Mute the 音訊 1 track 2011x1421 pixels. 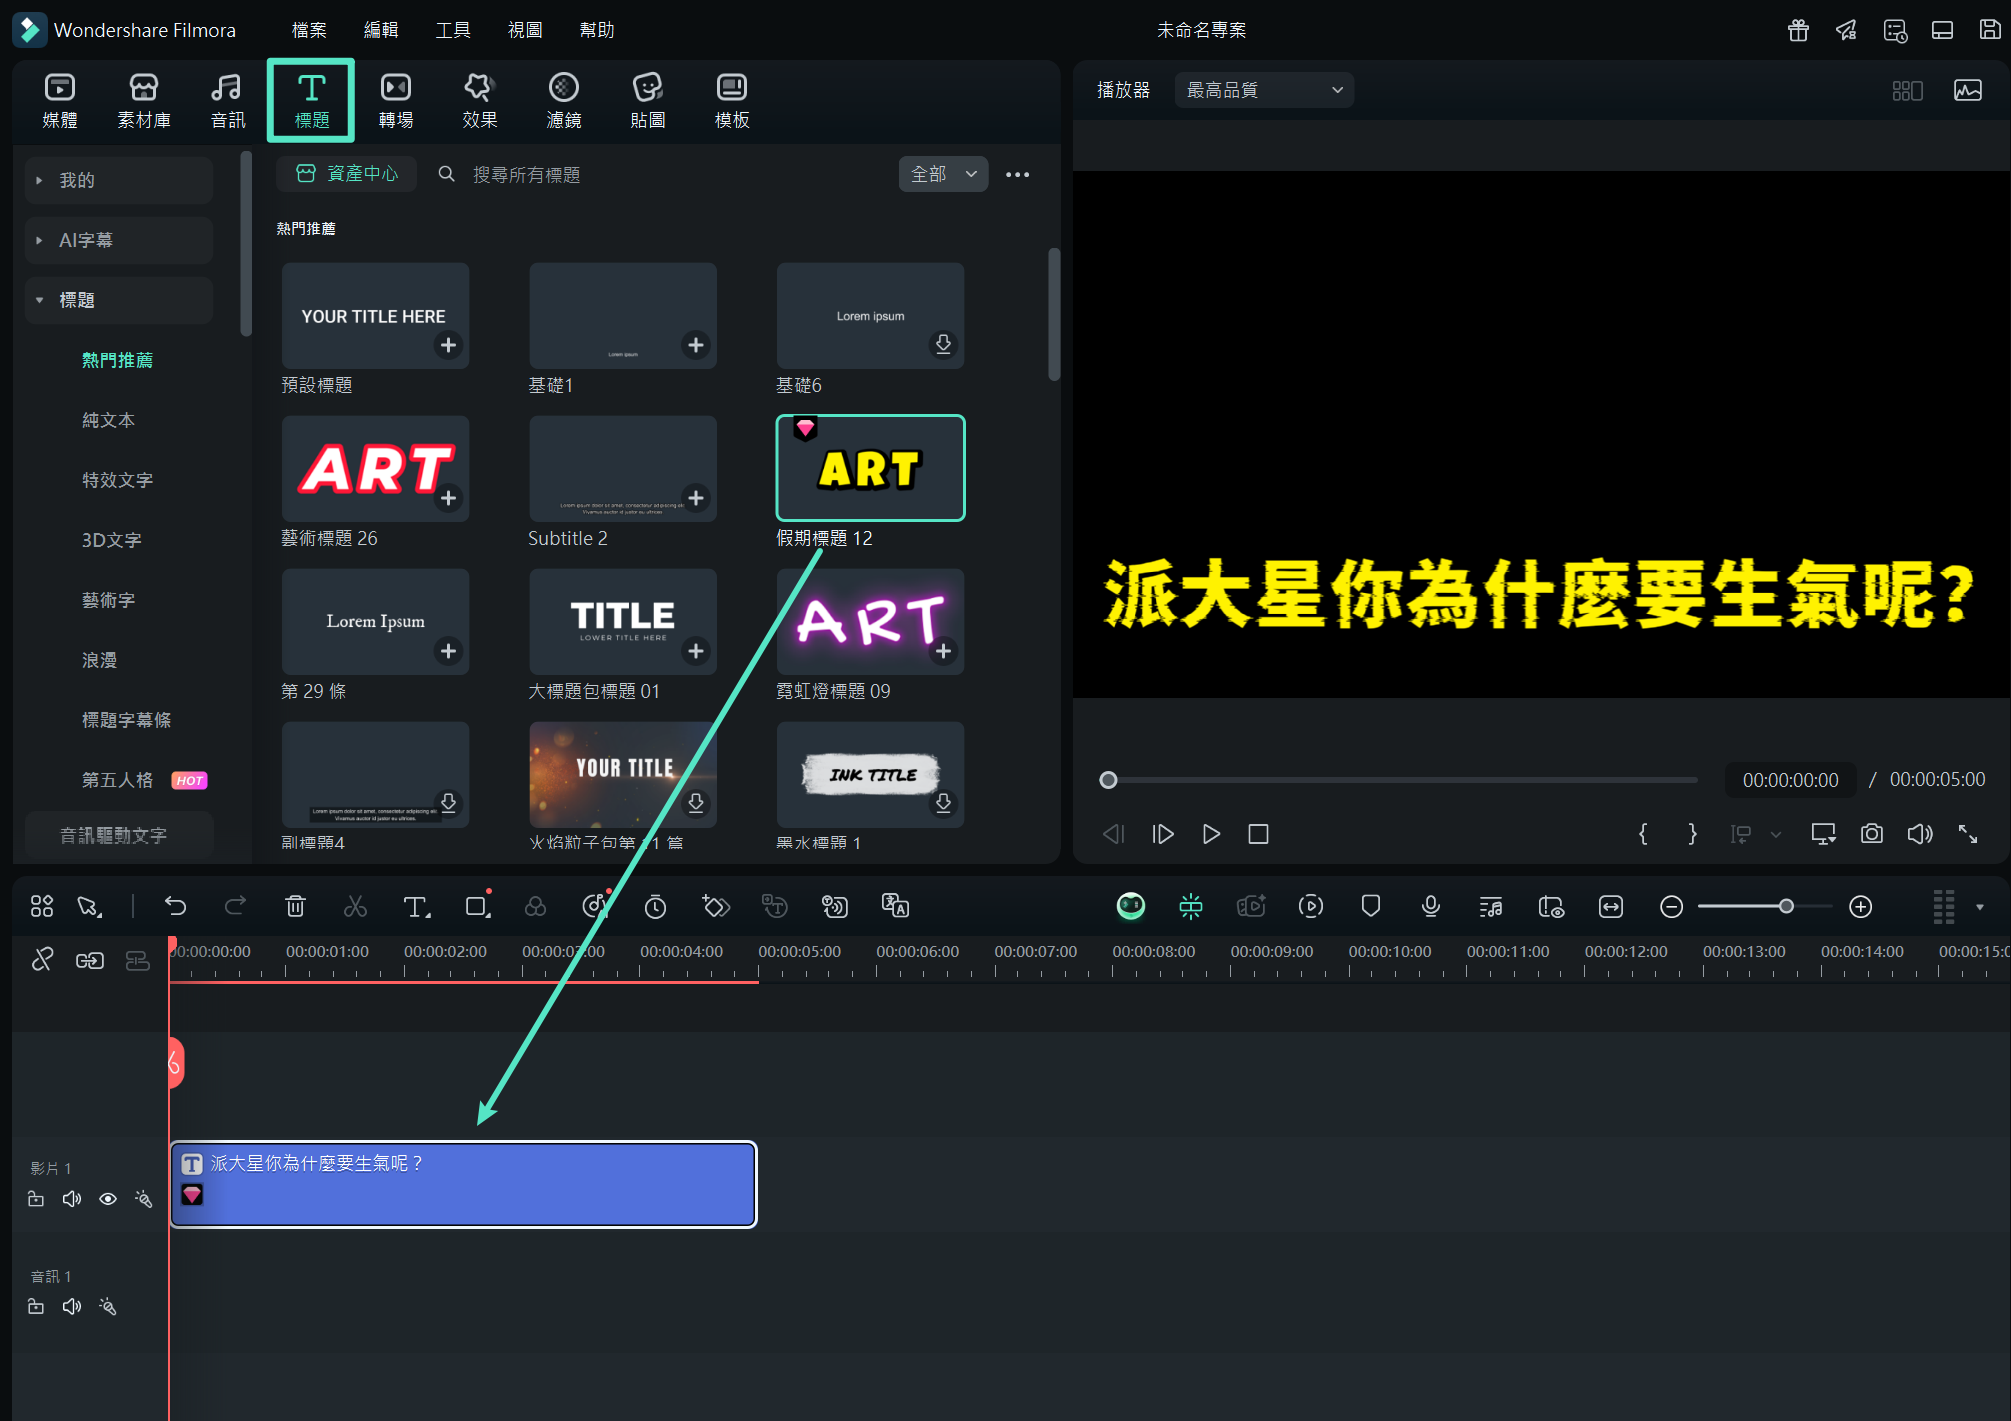(72, 1307)
